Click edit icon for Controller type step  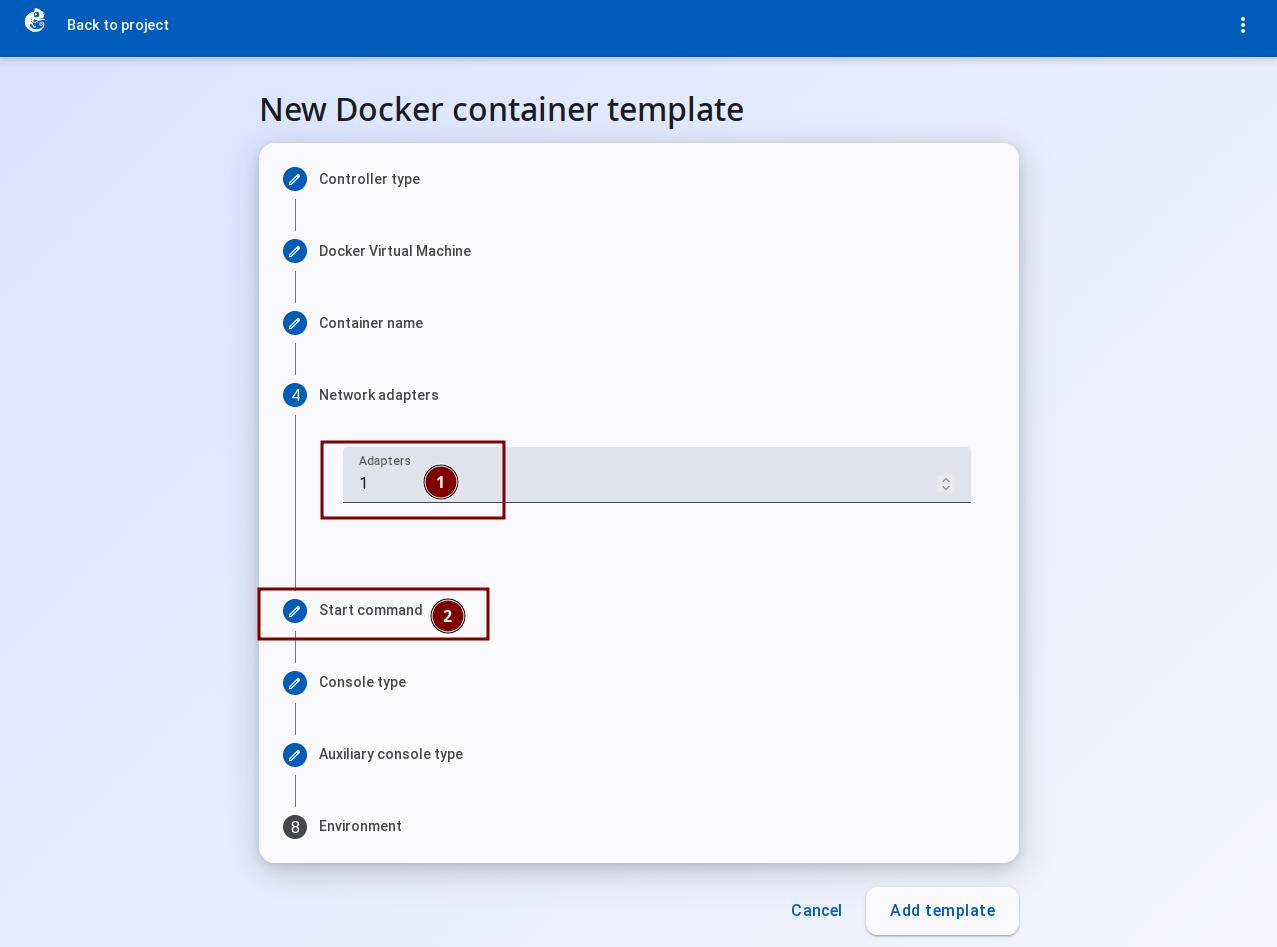295,179
